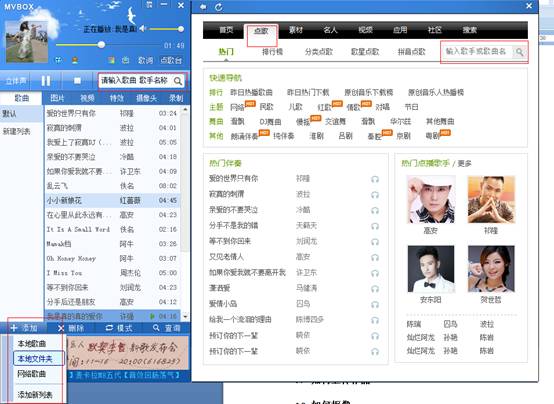Switch to the 排行榜 tab
The image size is (554, 404).
coord(272,52)
